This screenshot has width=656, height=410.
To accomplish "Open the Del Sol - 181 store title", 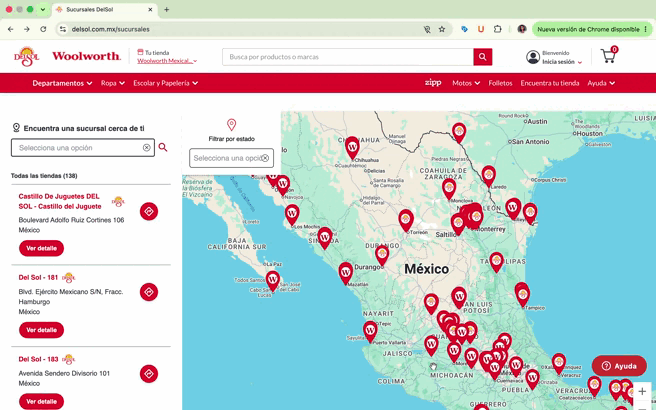I will pos(38,277).
